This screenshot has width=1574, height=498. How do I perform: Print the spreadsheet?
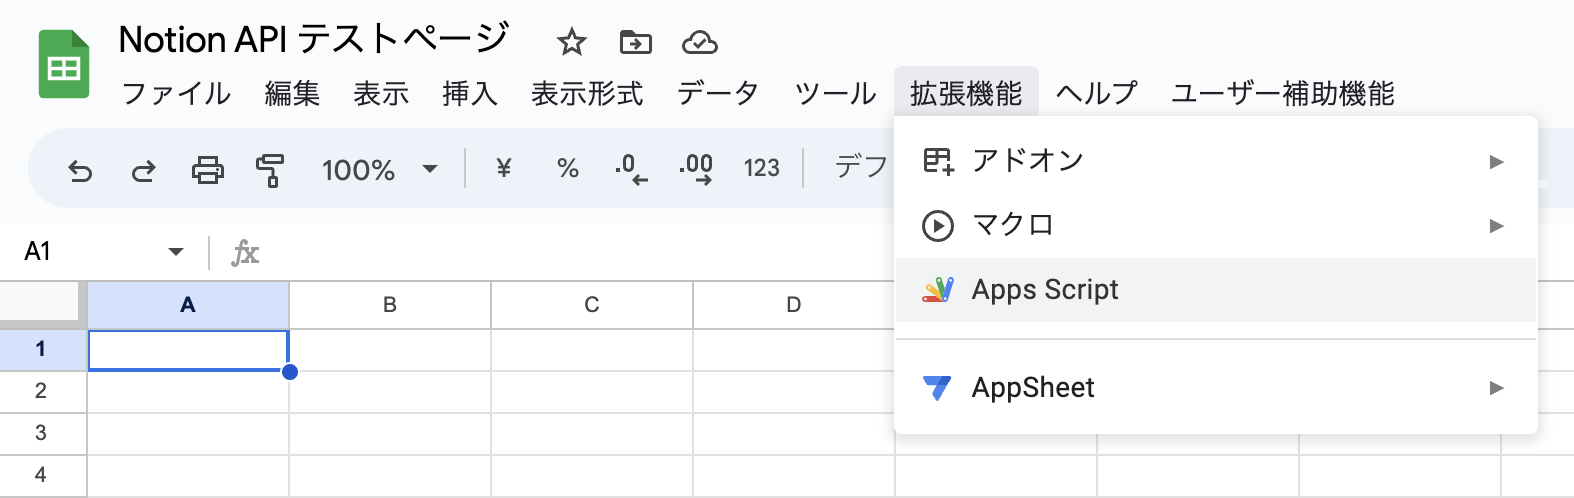[x=207, y=170]
